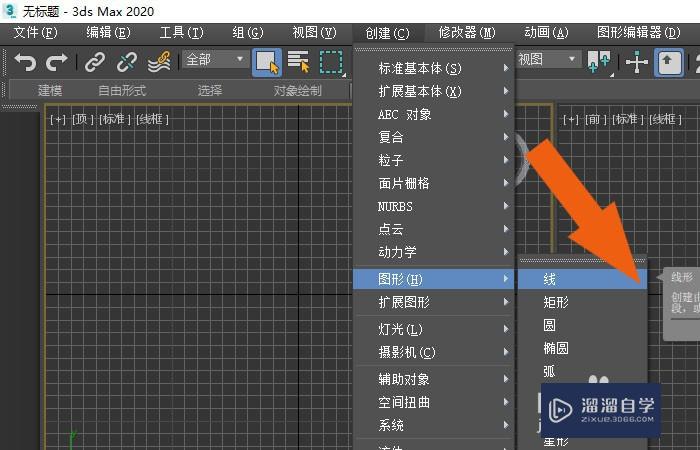Choose 矩形 from the shapes submenu

[582, 302]
